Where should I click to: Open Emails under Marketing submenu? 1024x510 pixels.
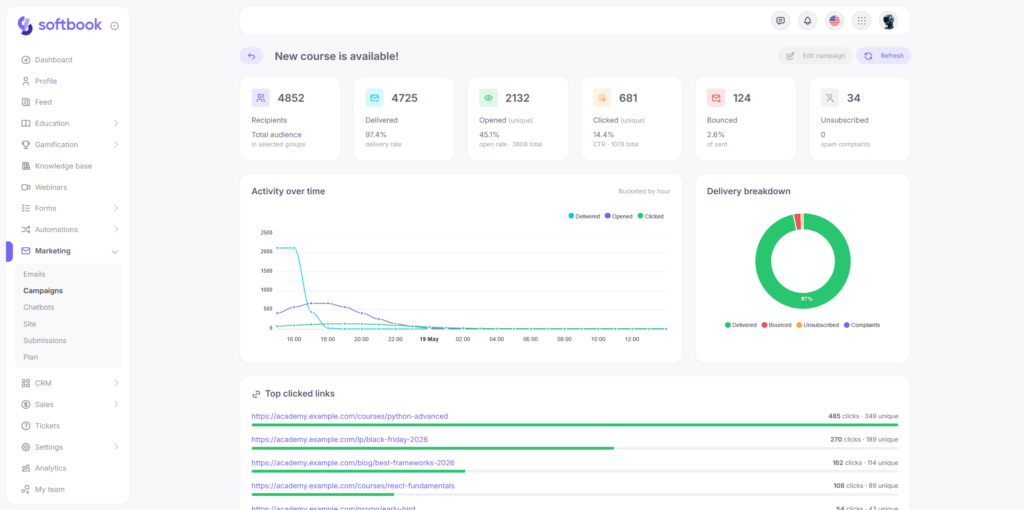tap(35, 274)
